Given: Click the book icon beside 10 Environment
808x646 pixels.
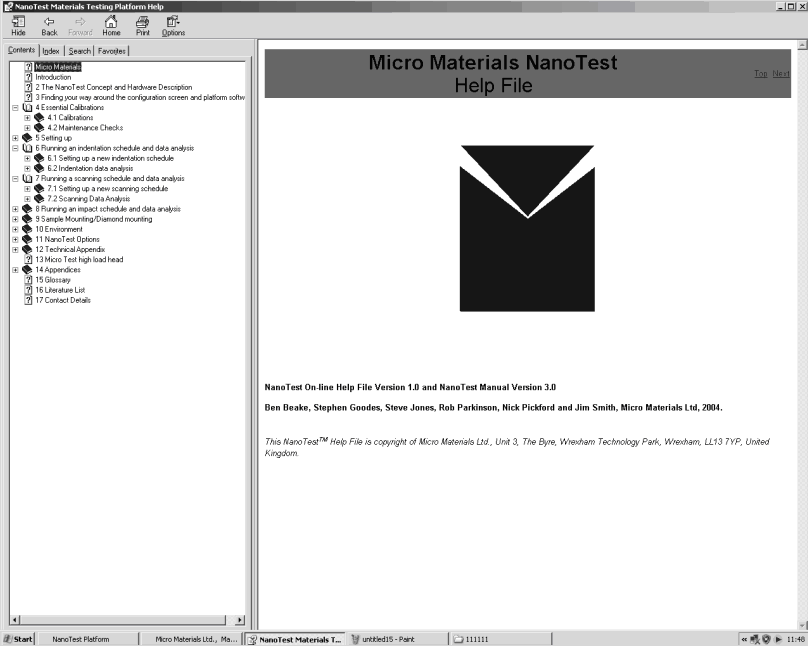Looking at the screenshot, I should pos(27,229).
